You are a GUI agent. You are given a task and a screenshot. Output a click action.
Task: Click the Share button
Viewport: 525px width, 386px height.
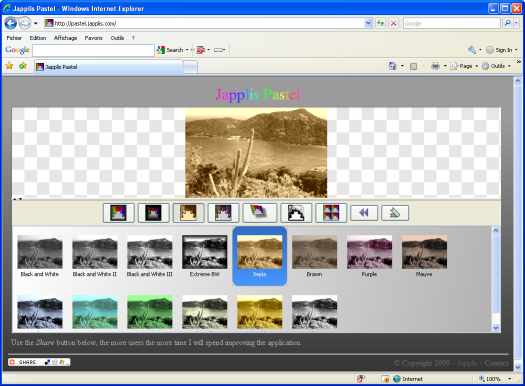pos(39,362)
